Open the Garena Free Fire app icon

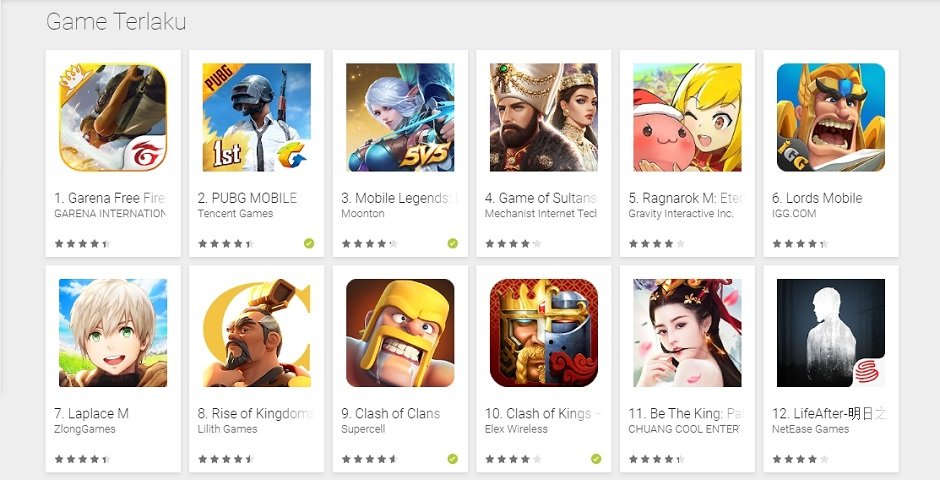[x=113, y=117]
